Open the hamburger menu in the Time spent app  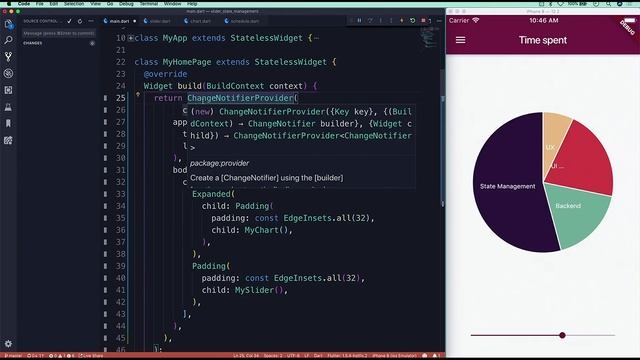click(x=460, y=40)
